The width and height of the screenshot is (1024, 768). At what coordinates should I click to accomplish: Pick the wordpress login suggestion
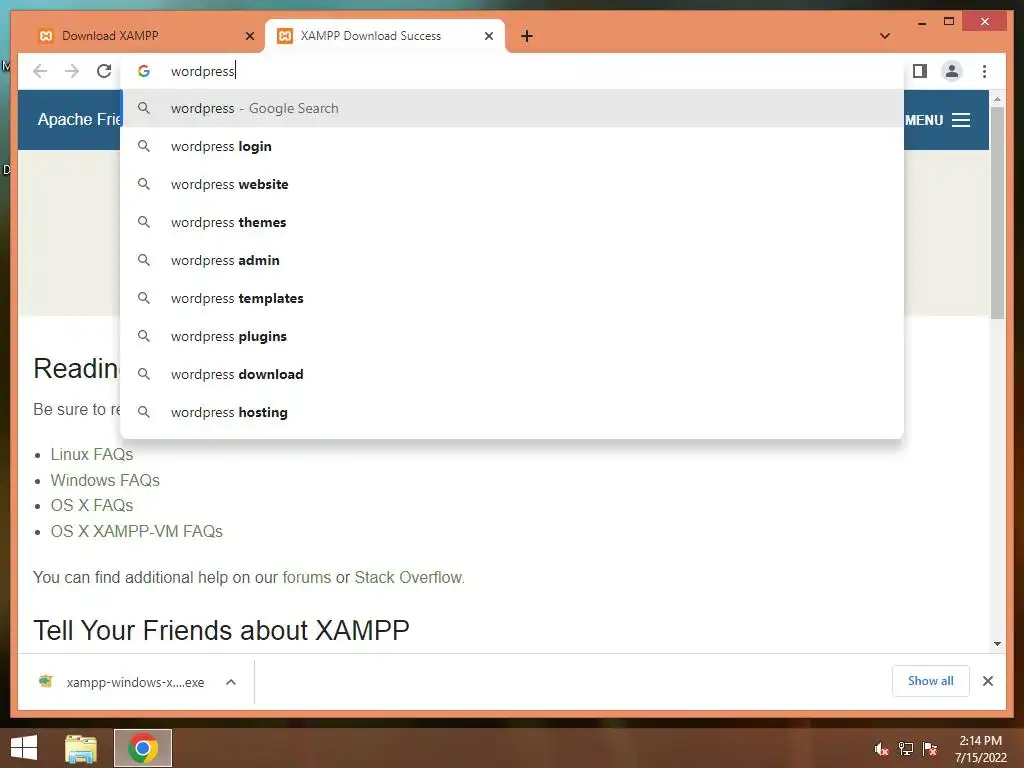click(512, 146)
